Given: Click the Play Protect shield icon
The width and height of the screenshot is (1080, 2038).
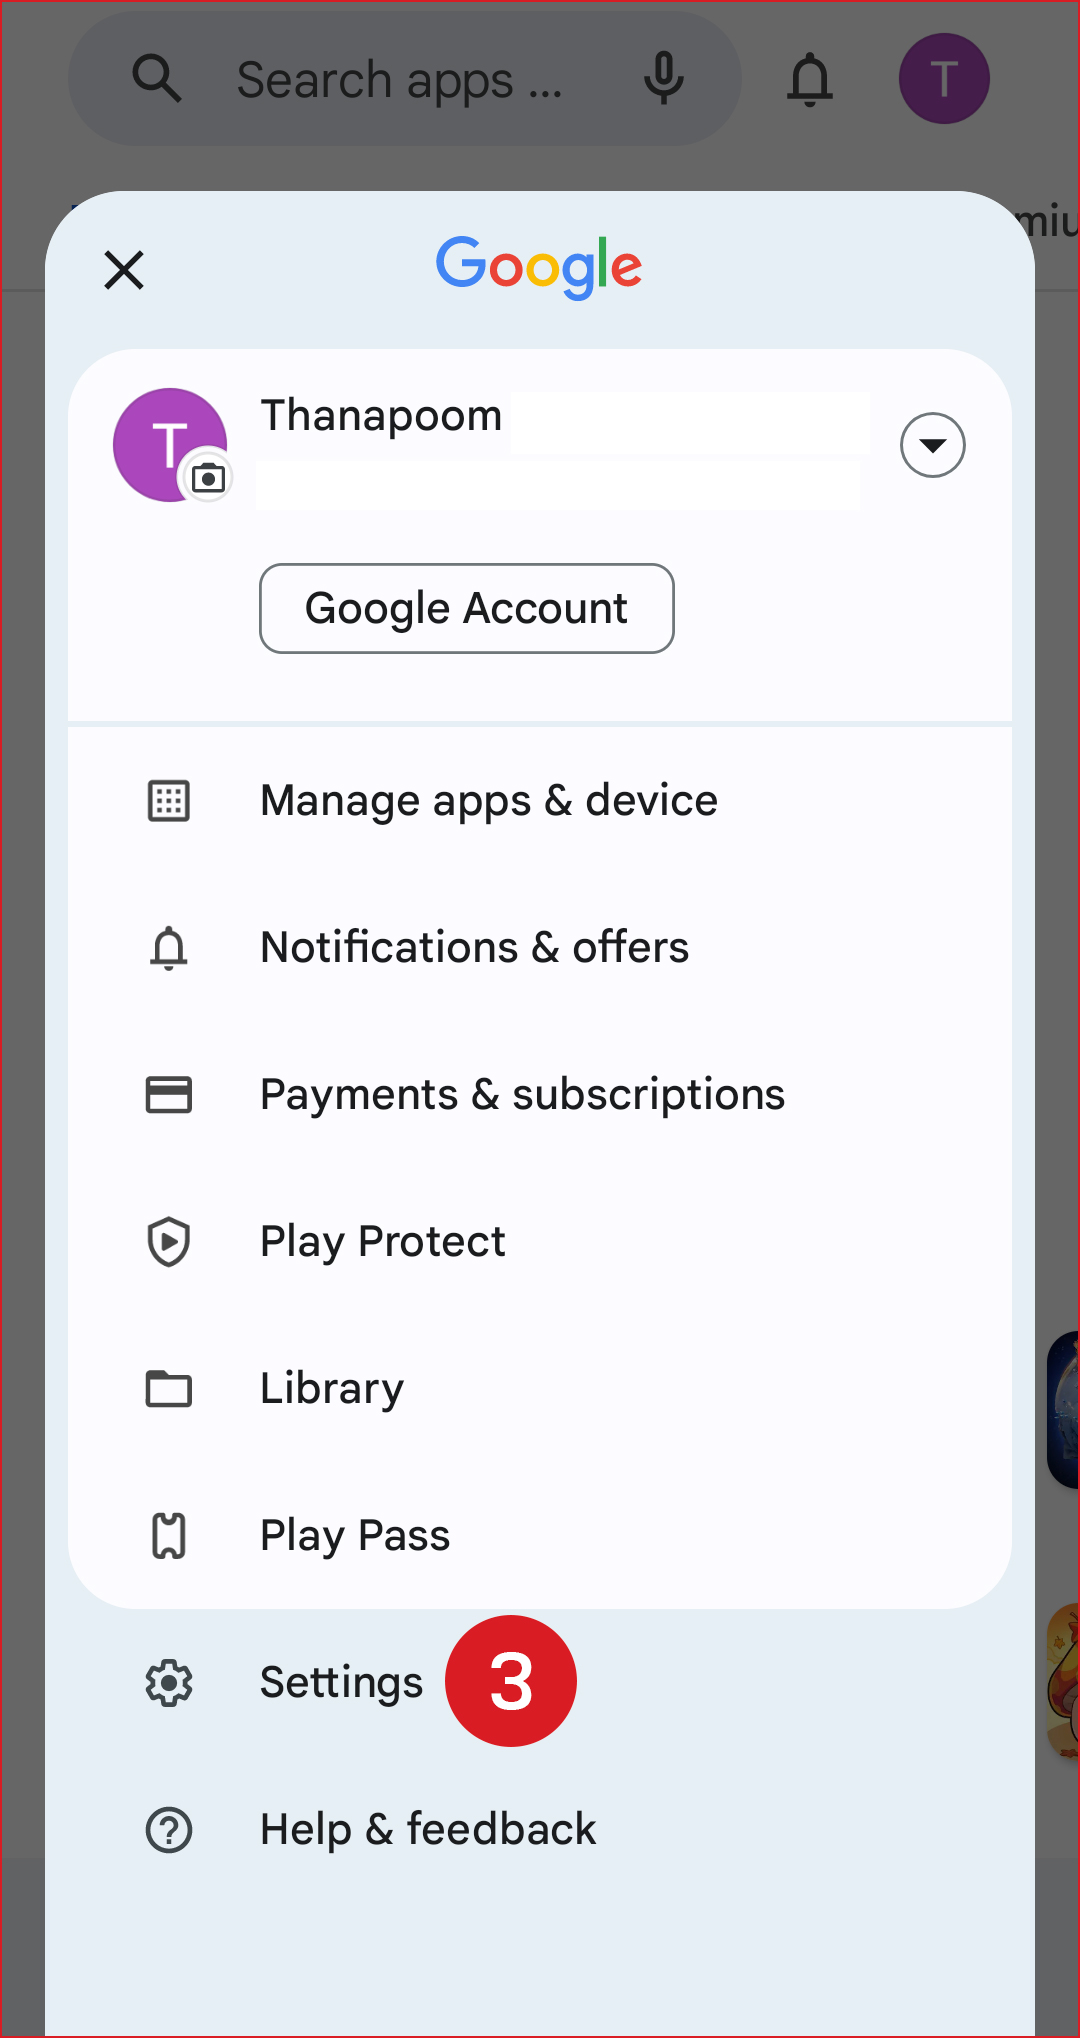Looking at the screenshot, I should click(169, 1242).
